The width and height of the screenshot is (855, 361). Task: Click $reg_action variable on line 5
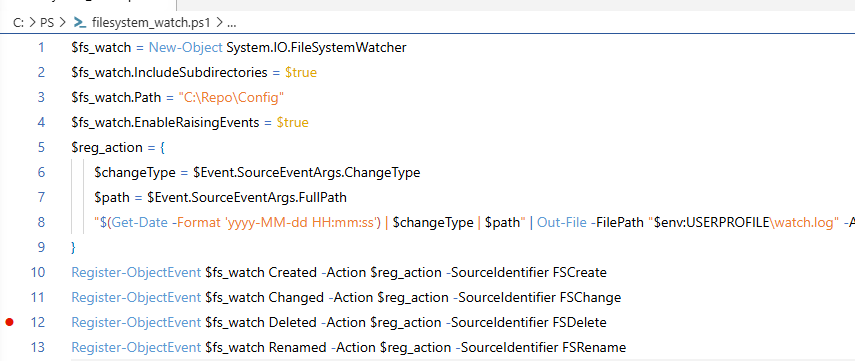tap(106, 148)
